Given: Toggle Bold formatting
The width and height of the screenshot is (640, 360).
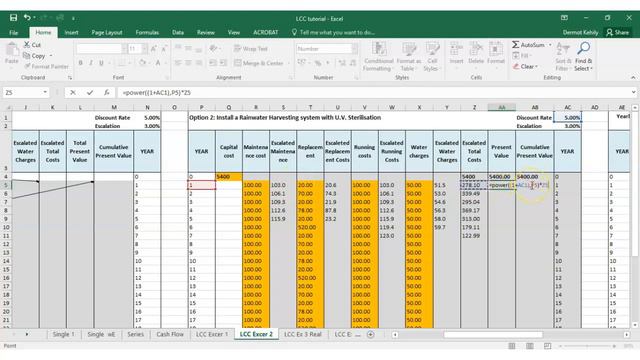Looking at the screenshot, I should [x=80, y=63].
